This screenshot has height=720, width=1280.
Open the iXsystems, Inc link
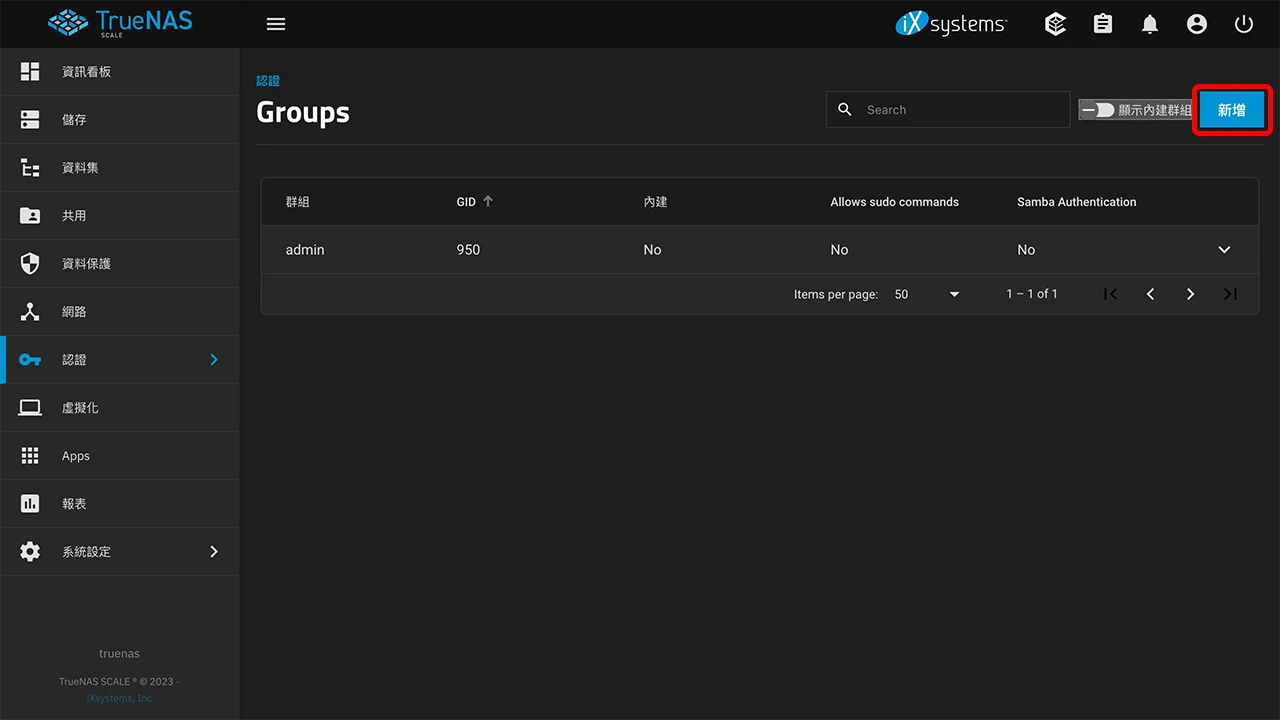tap(119, 698)
